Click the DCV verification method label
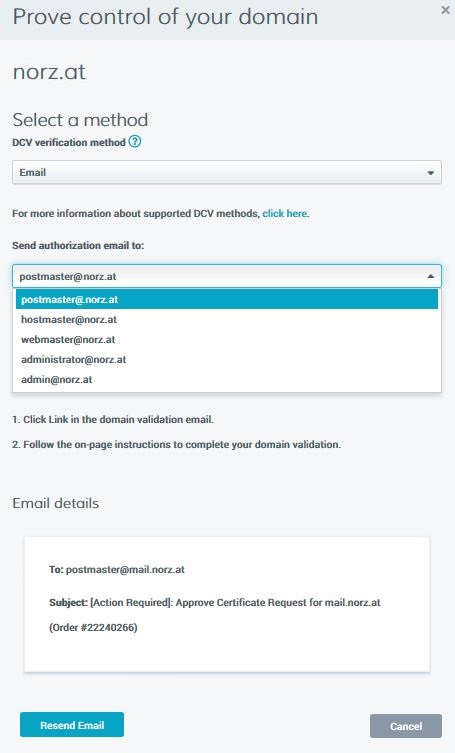This screenshot has height=753, width=455. click(x=69, y=142)
